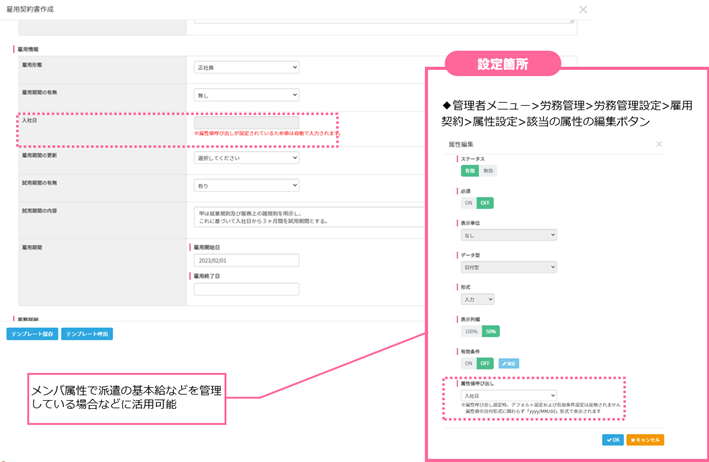
Task: Click the 属性編集 dialog title
Action: click(461, 144)
